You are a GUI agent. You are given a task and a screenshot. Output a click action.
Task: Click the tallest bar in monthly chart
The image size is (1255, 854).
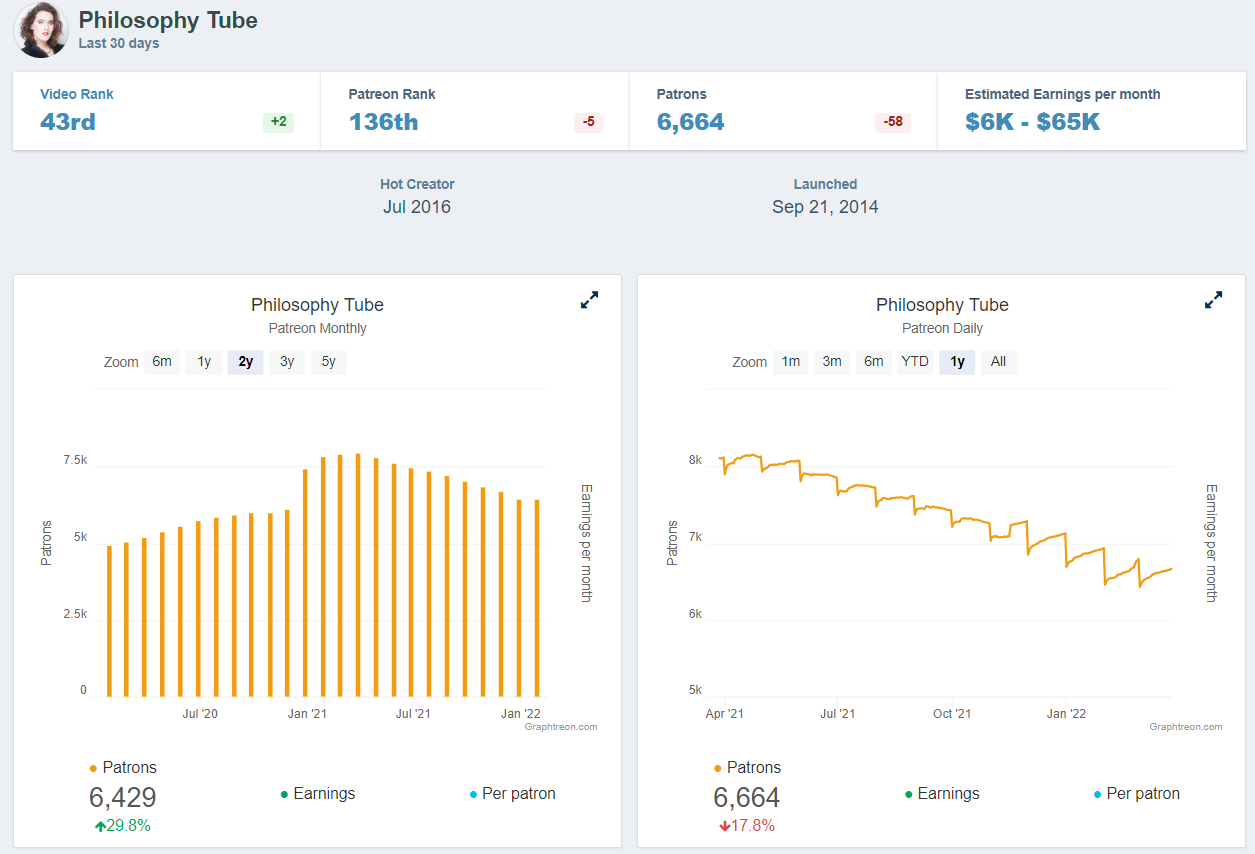click(x=358, y=575)
